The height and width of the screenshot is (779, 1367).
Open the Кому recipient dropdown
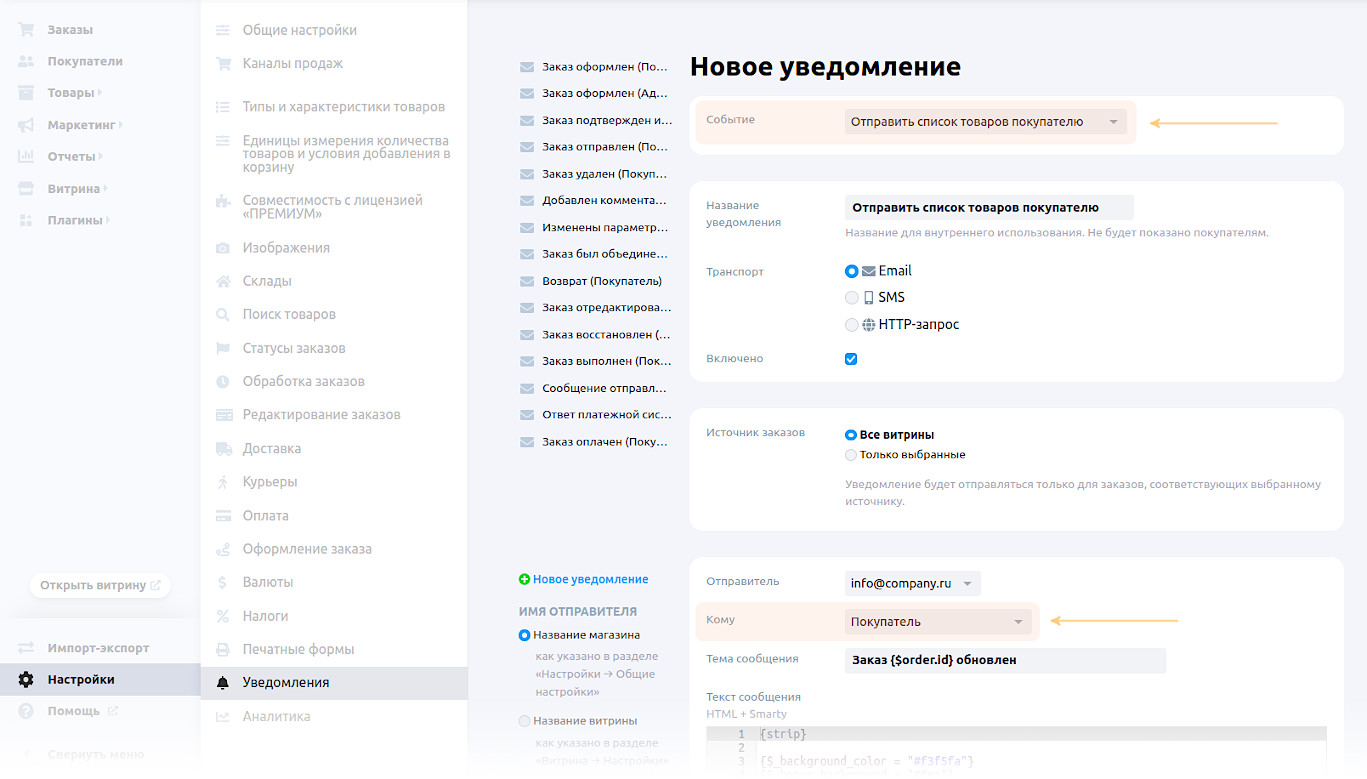(937, 622)
